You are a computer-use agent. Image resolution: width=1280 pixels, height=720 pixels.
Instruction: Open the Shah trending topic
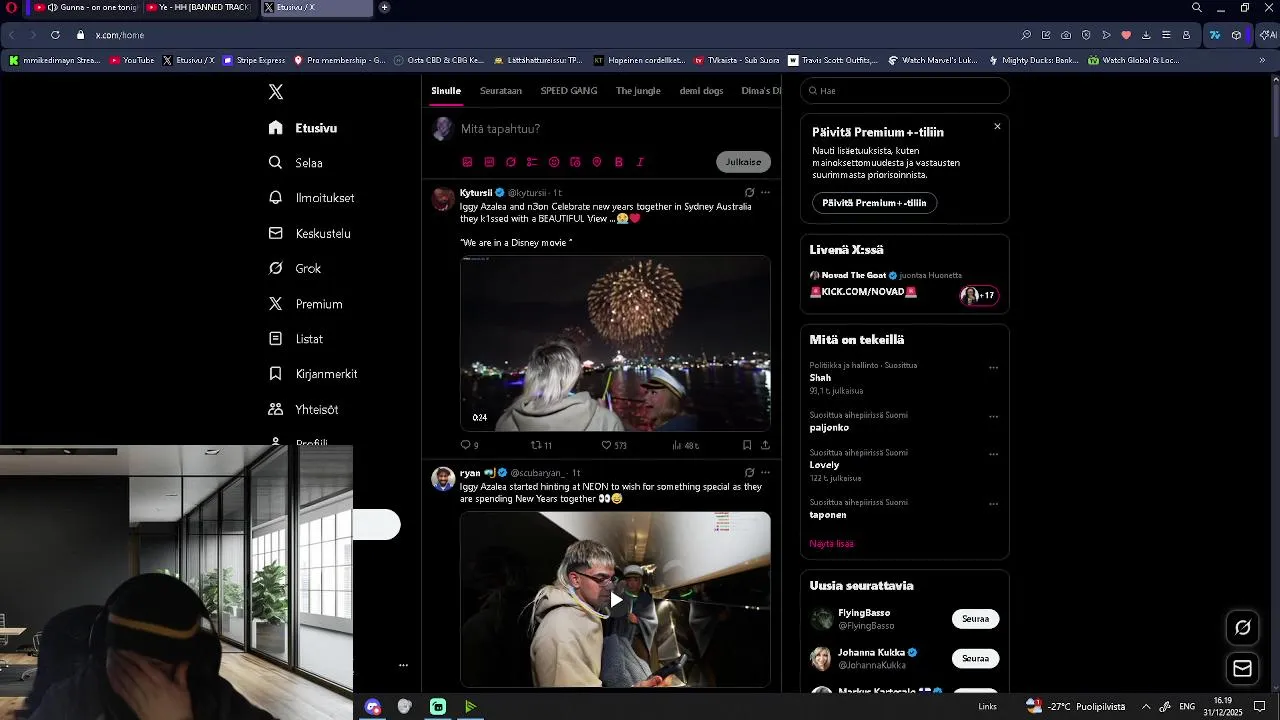(820, 378)
